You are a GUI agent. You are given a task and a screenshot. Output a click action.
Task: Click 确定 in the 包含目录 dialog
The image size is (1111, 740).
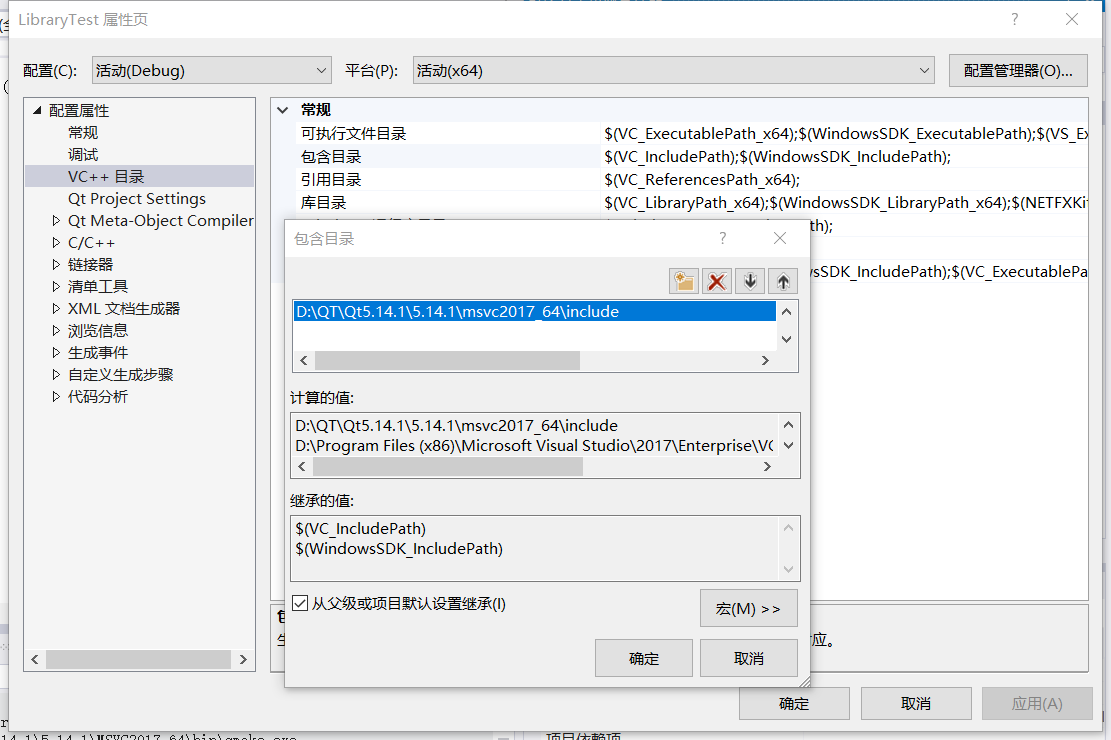[643, 657]
